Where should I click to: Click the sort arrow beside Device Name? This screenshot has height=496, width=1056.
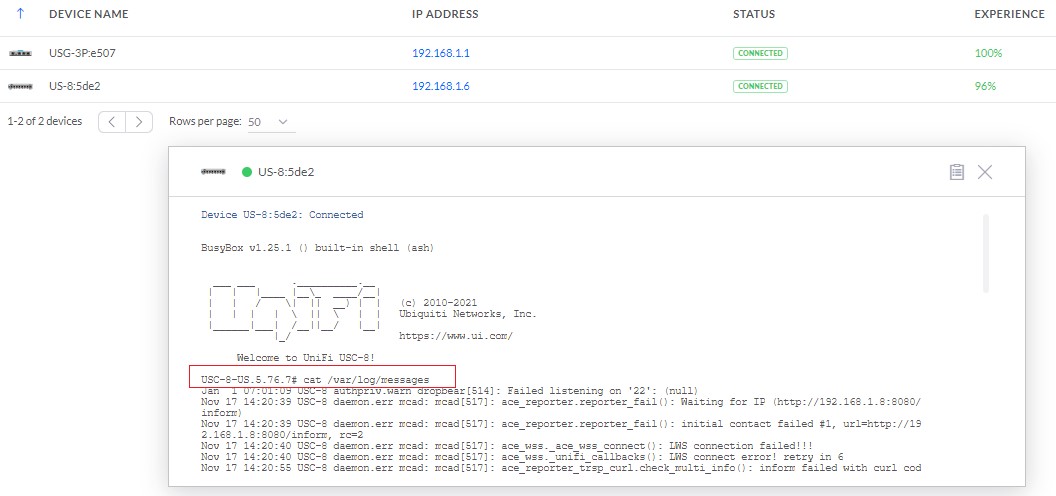pyautogui.click(x=20, y=13)
